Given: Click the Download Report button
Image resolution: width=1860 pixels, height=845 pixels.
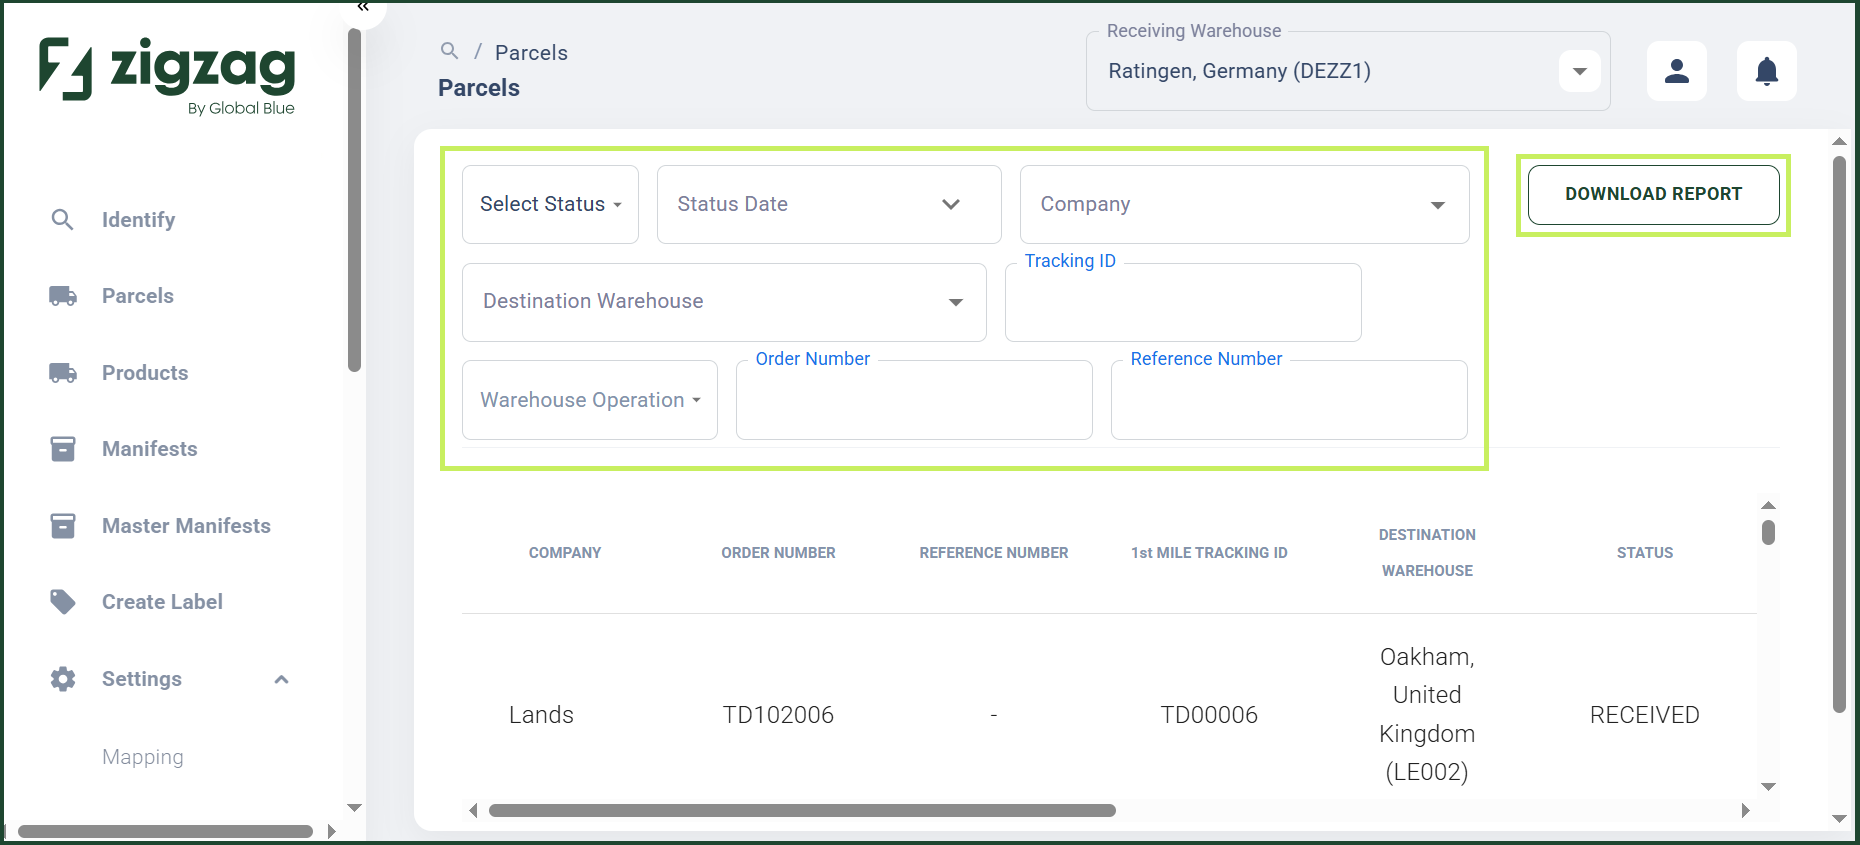Looking at the screenshot, I should point(1654,194).
